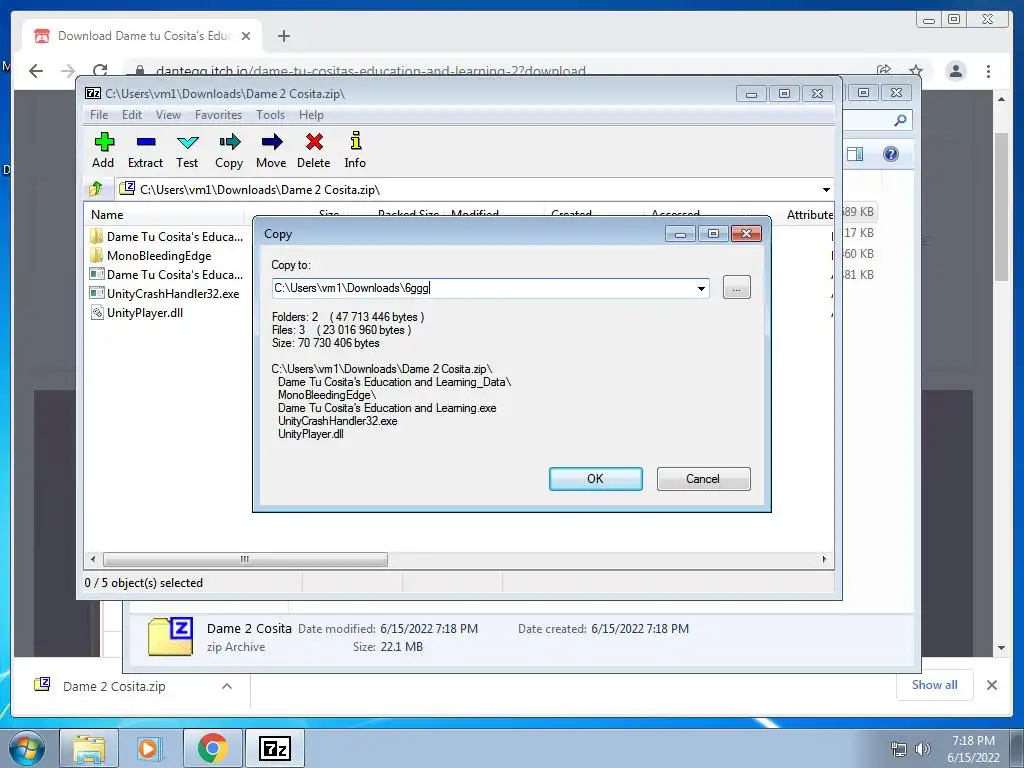
Task: Click the Add toolbar icon in 7-Zip
Action: point(103,150)
